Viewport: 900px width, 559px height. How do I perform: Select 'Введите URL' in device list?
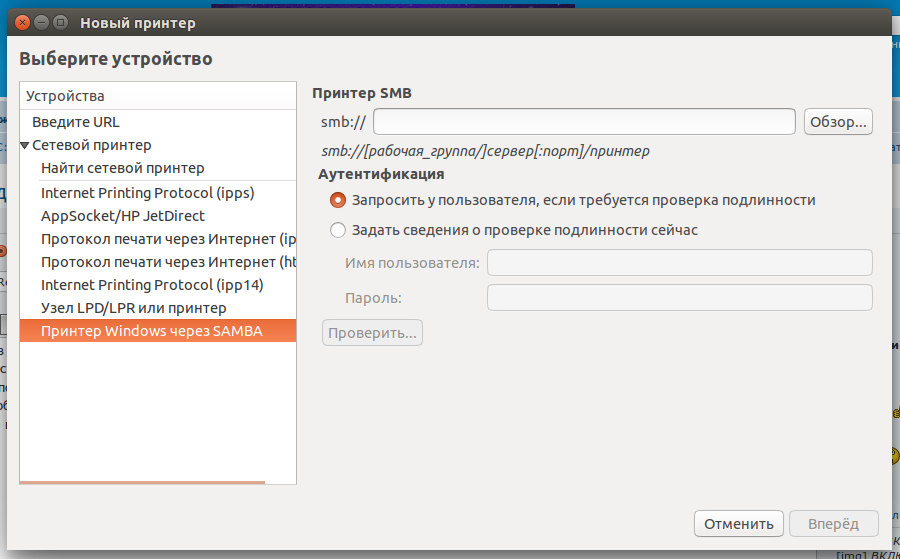pyautogui.click(x=76, y=122)
